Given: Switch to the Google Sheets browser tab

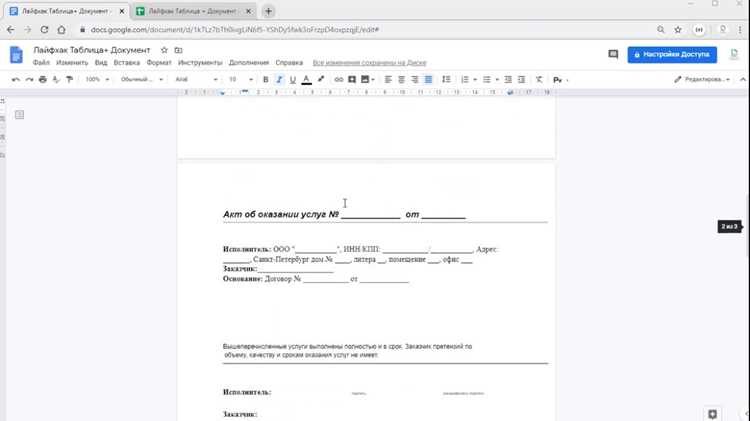Looking at the screenshot, I should click(x=192, y=11).
